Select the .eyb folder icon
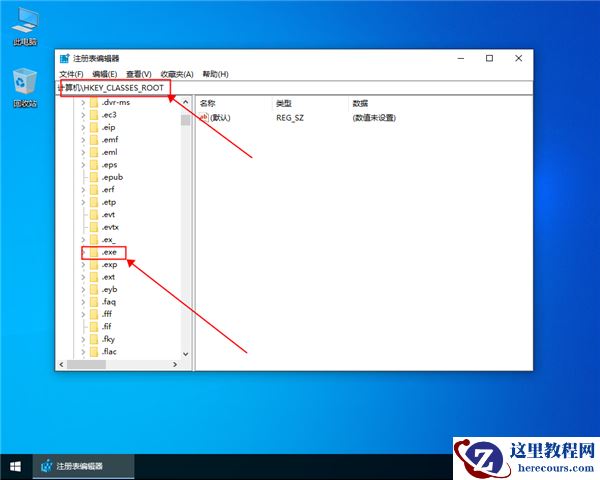 94,289
